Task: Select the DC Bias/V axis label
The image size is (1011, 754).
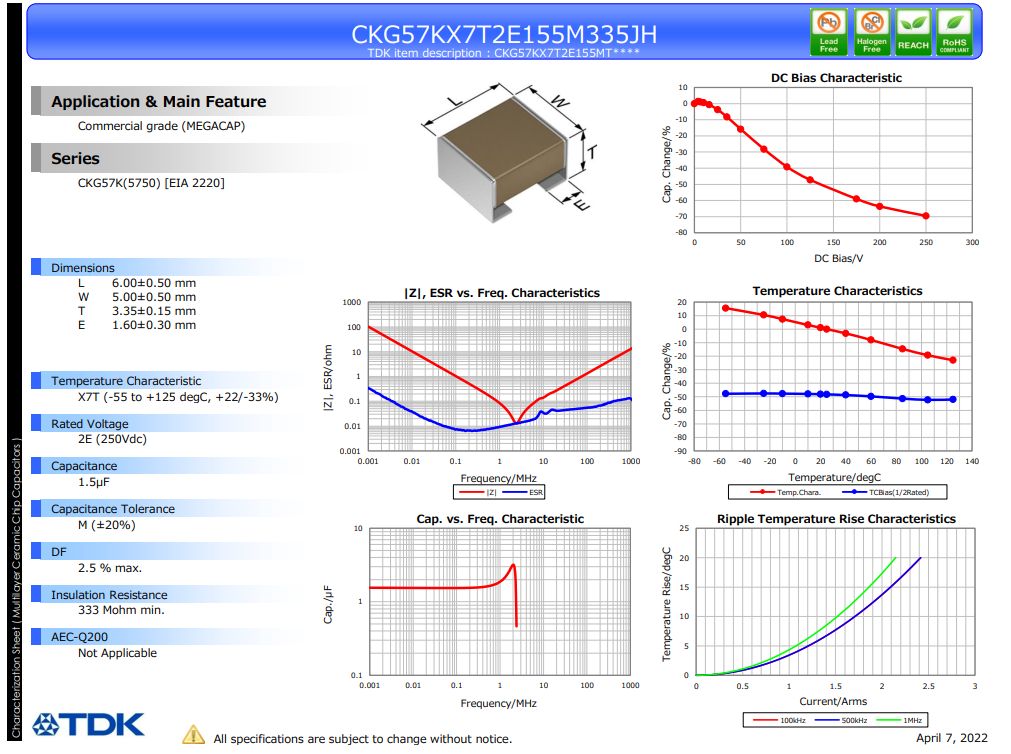Action: click(x=838, y=259)
